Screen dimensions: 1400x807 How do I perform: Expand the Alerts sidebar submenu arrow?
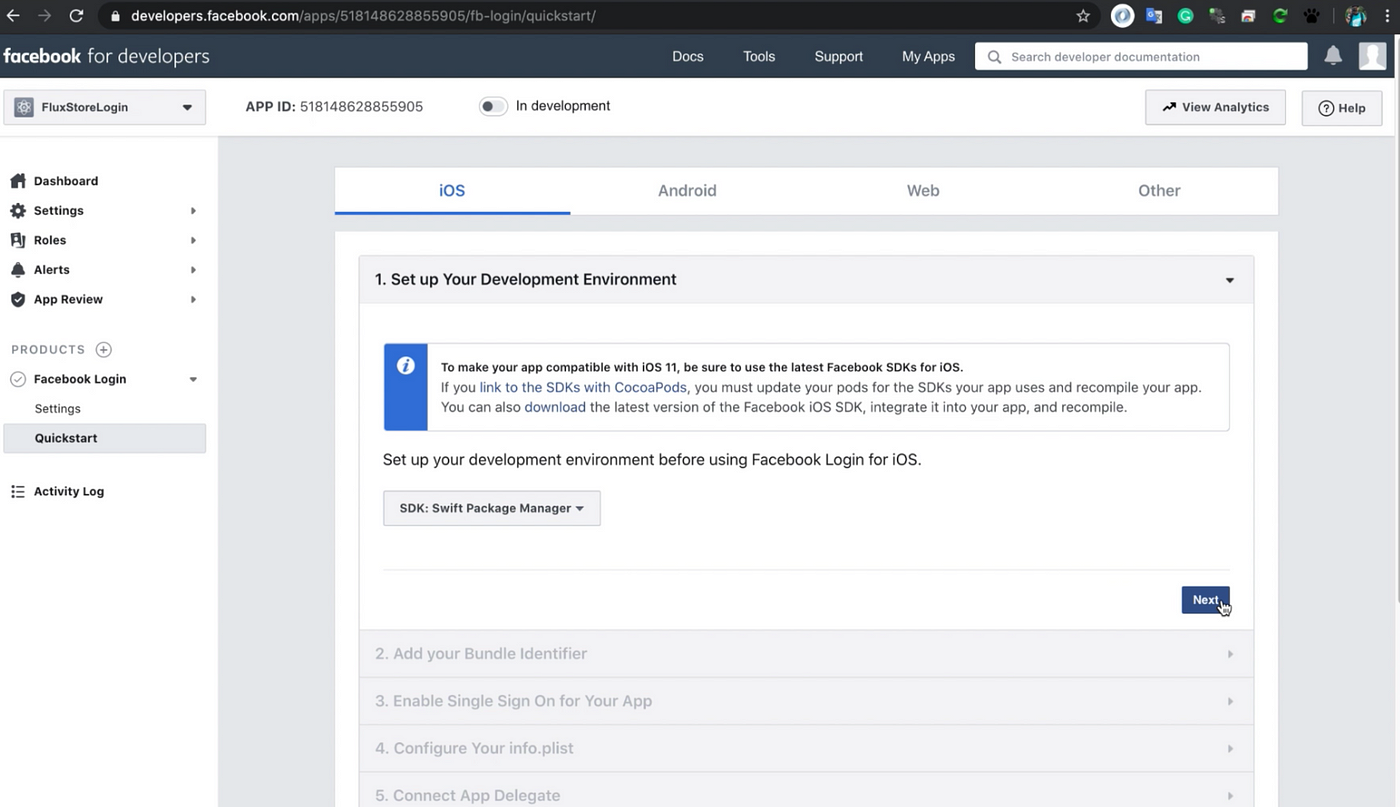tap(193, 270)
